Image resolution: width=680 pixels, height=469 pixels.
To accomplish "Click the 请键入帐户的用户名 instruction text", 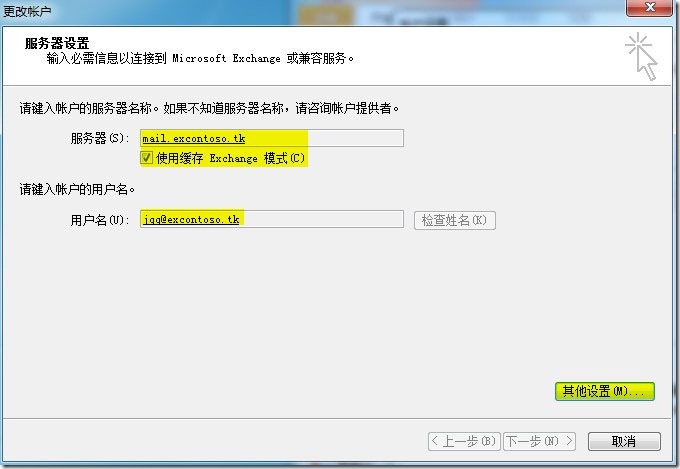I will (x=78, y=187).
